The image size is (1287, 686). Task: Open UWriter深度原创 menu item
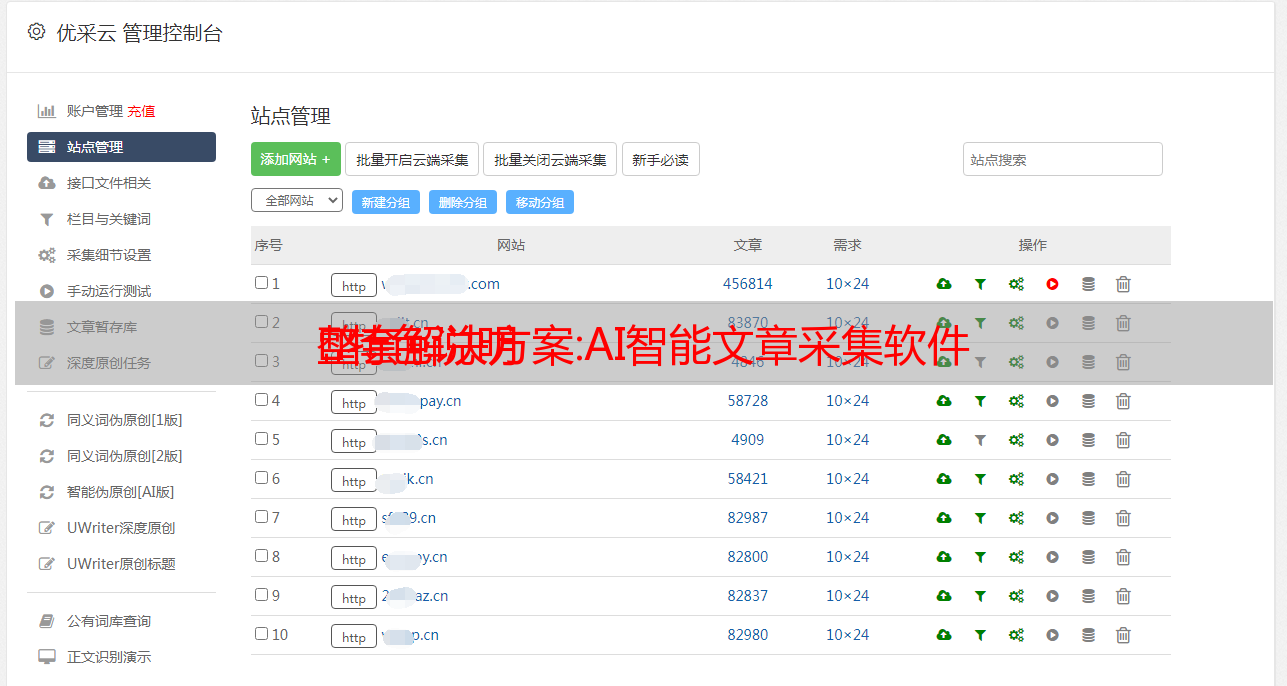[x=121, y=528]
